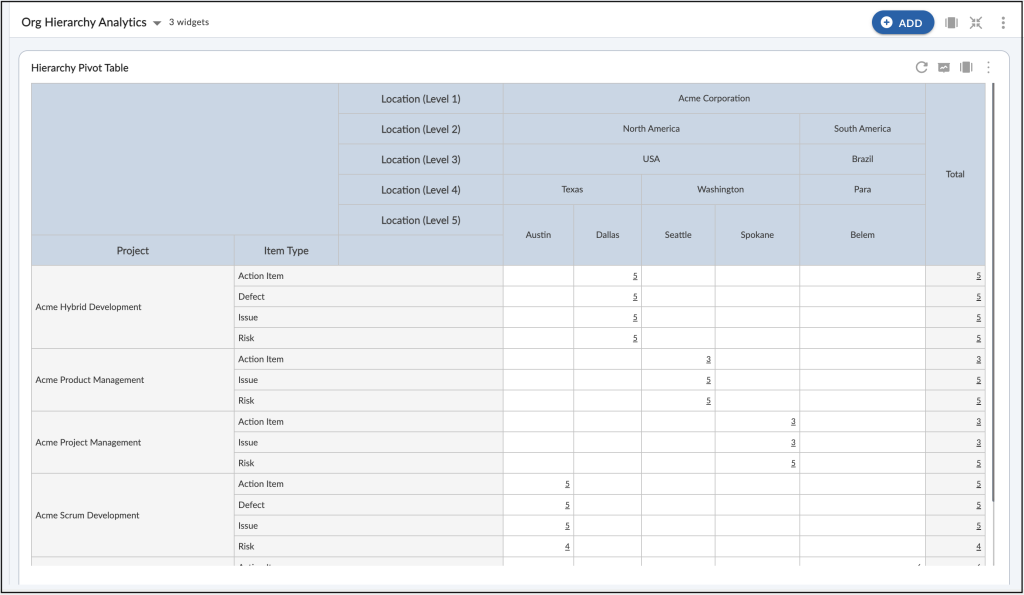Click the Location (Level 1) header label
The height and width of the screenshot is (595, 1024).
[421, 99]
